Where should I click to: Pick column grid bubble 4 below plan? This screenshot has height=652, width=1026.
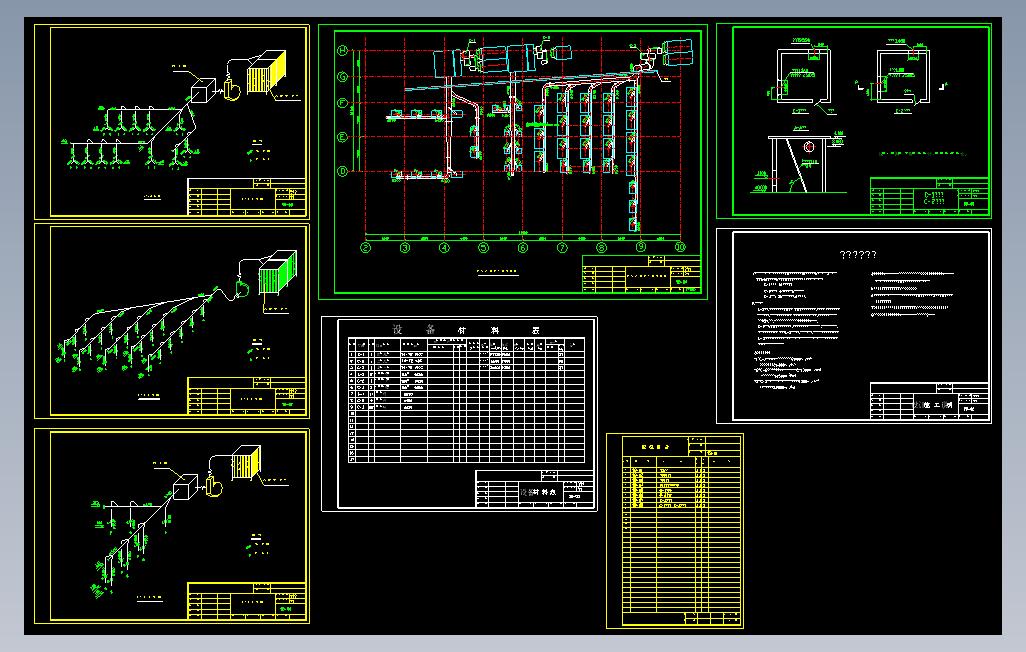pyautogui.click(x=444, y=247)
